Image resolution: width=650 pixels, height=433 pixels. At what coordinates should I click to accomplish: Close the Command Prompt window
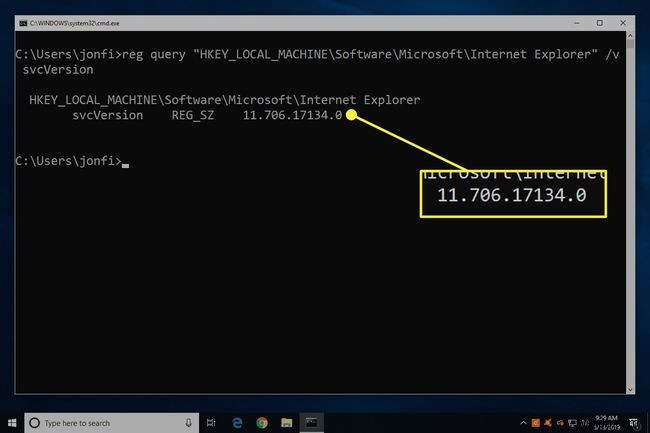[x=623, y=23]
